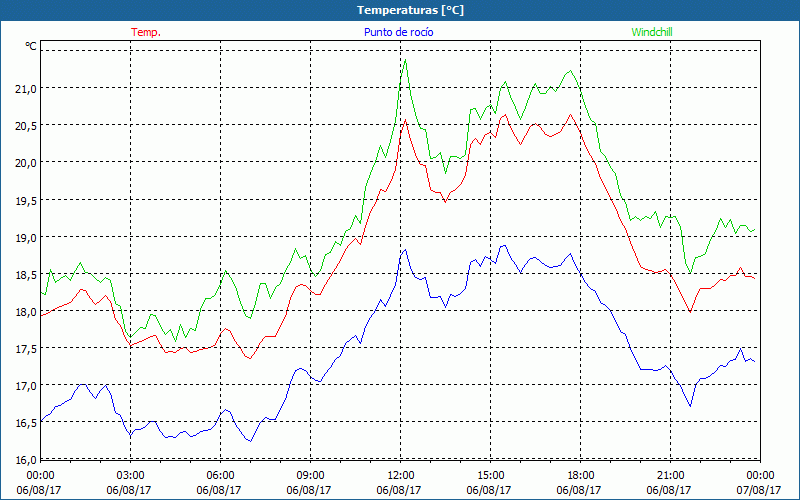The width and height of the screenshot is (800, 500).
Task: Click the 03:00 time axis label
Action: pos(130,475)
